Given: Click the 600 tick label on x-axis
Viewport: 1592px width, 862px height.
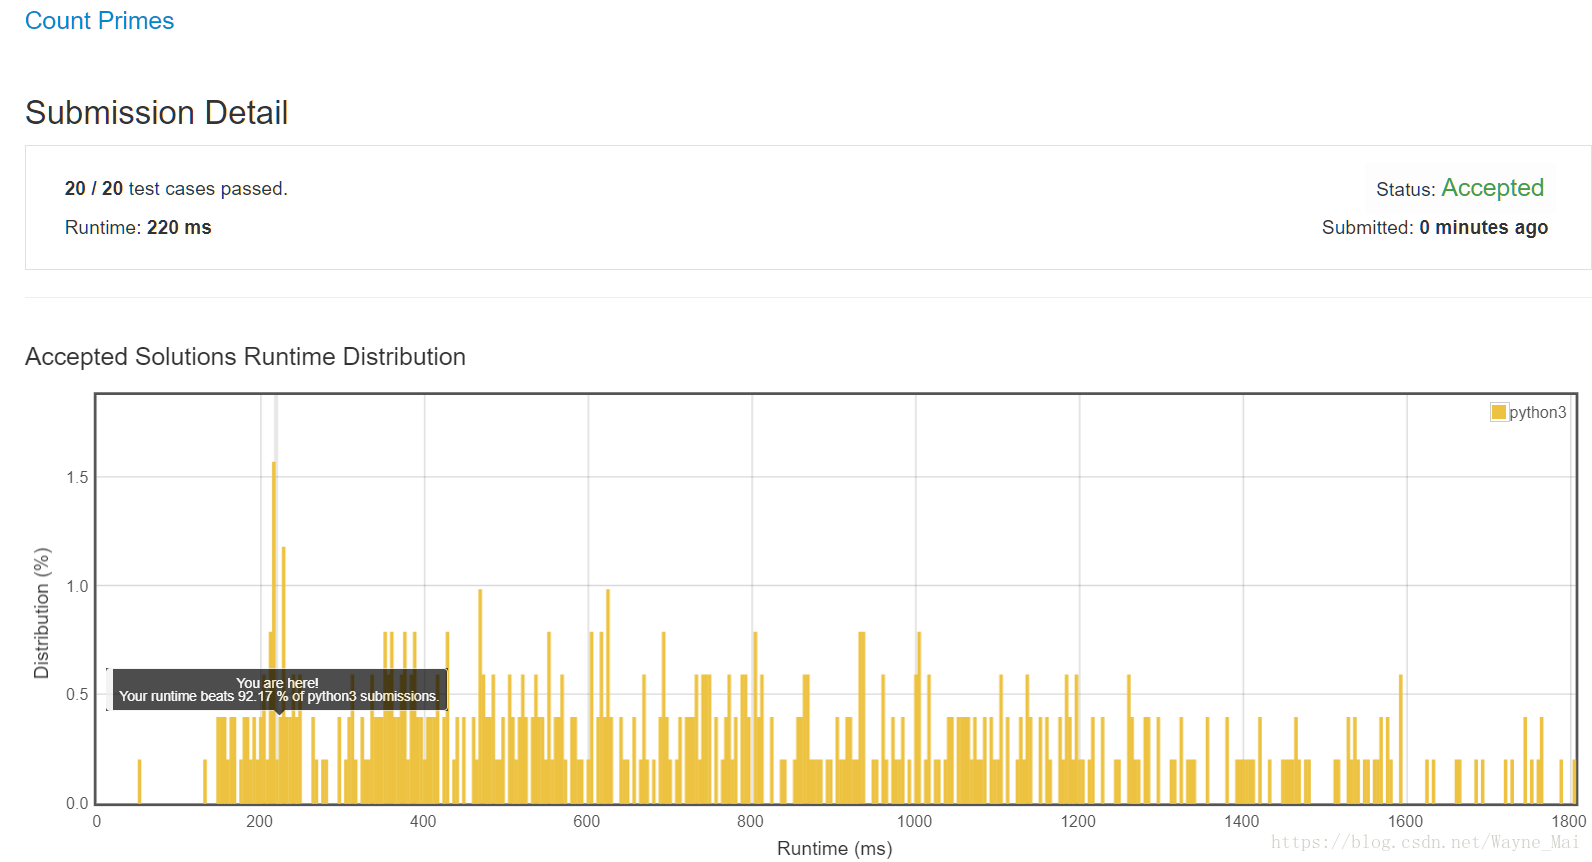Looking at the screenshot, I should 587,822.
